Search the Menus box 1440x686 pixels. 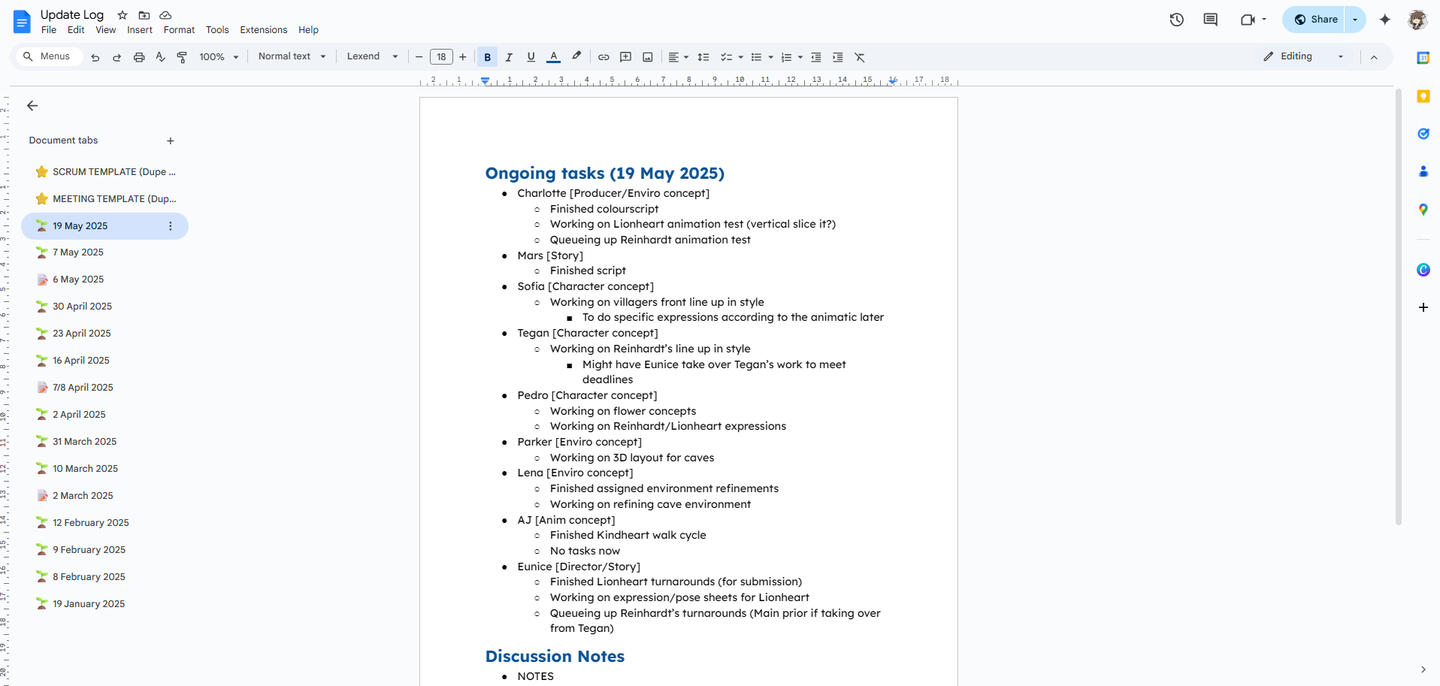48,57
